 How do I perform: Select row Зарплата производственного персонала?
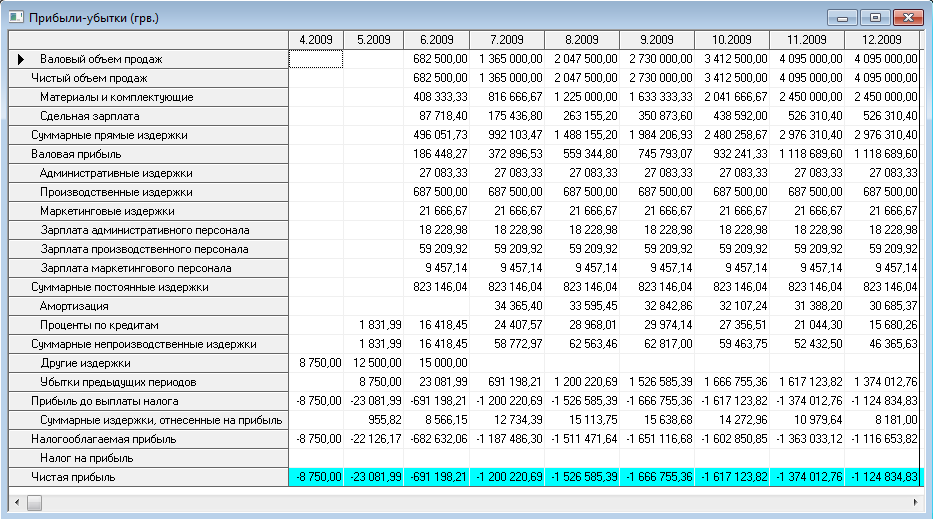[149, 249]
